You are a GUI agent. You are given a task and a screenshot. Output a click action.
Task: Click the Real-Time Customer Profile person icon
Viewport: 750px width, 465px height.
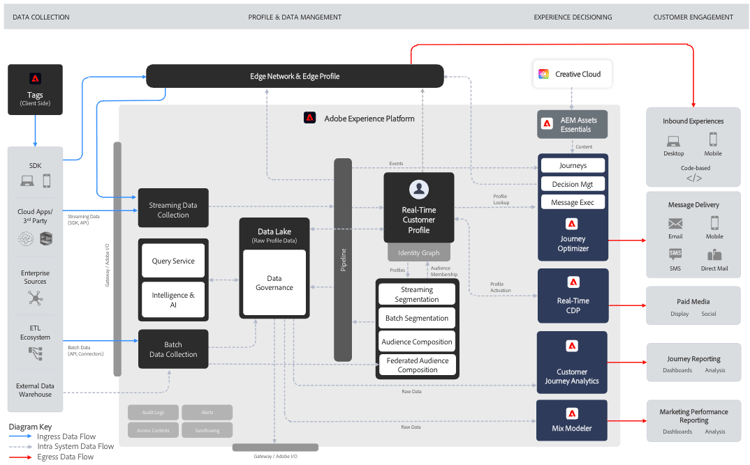click(419, 189)
